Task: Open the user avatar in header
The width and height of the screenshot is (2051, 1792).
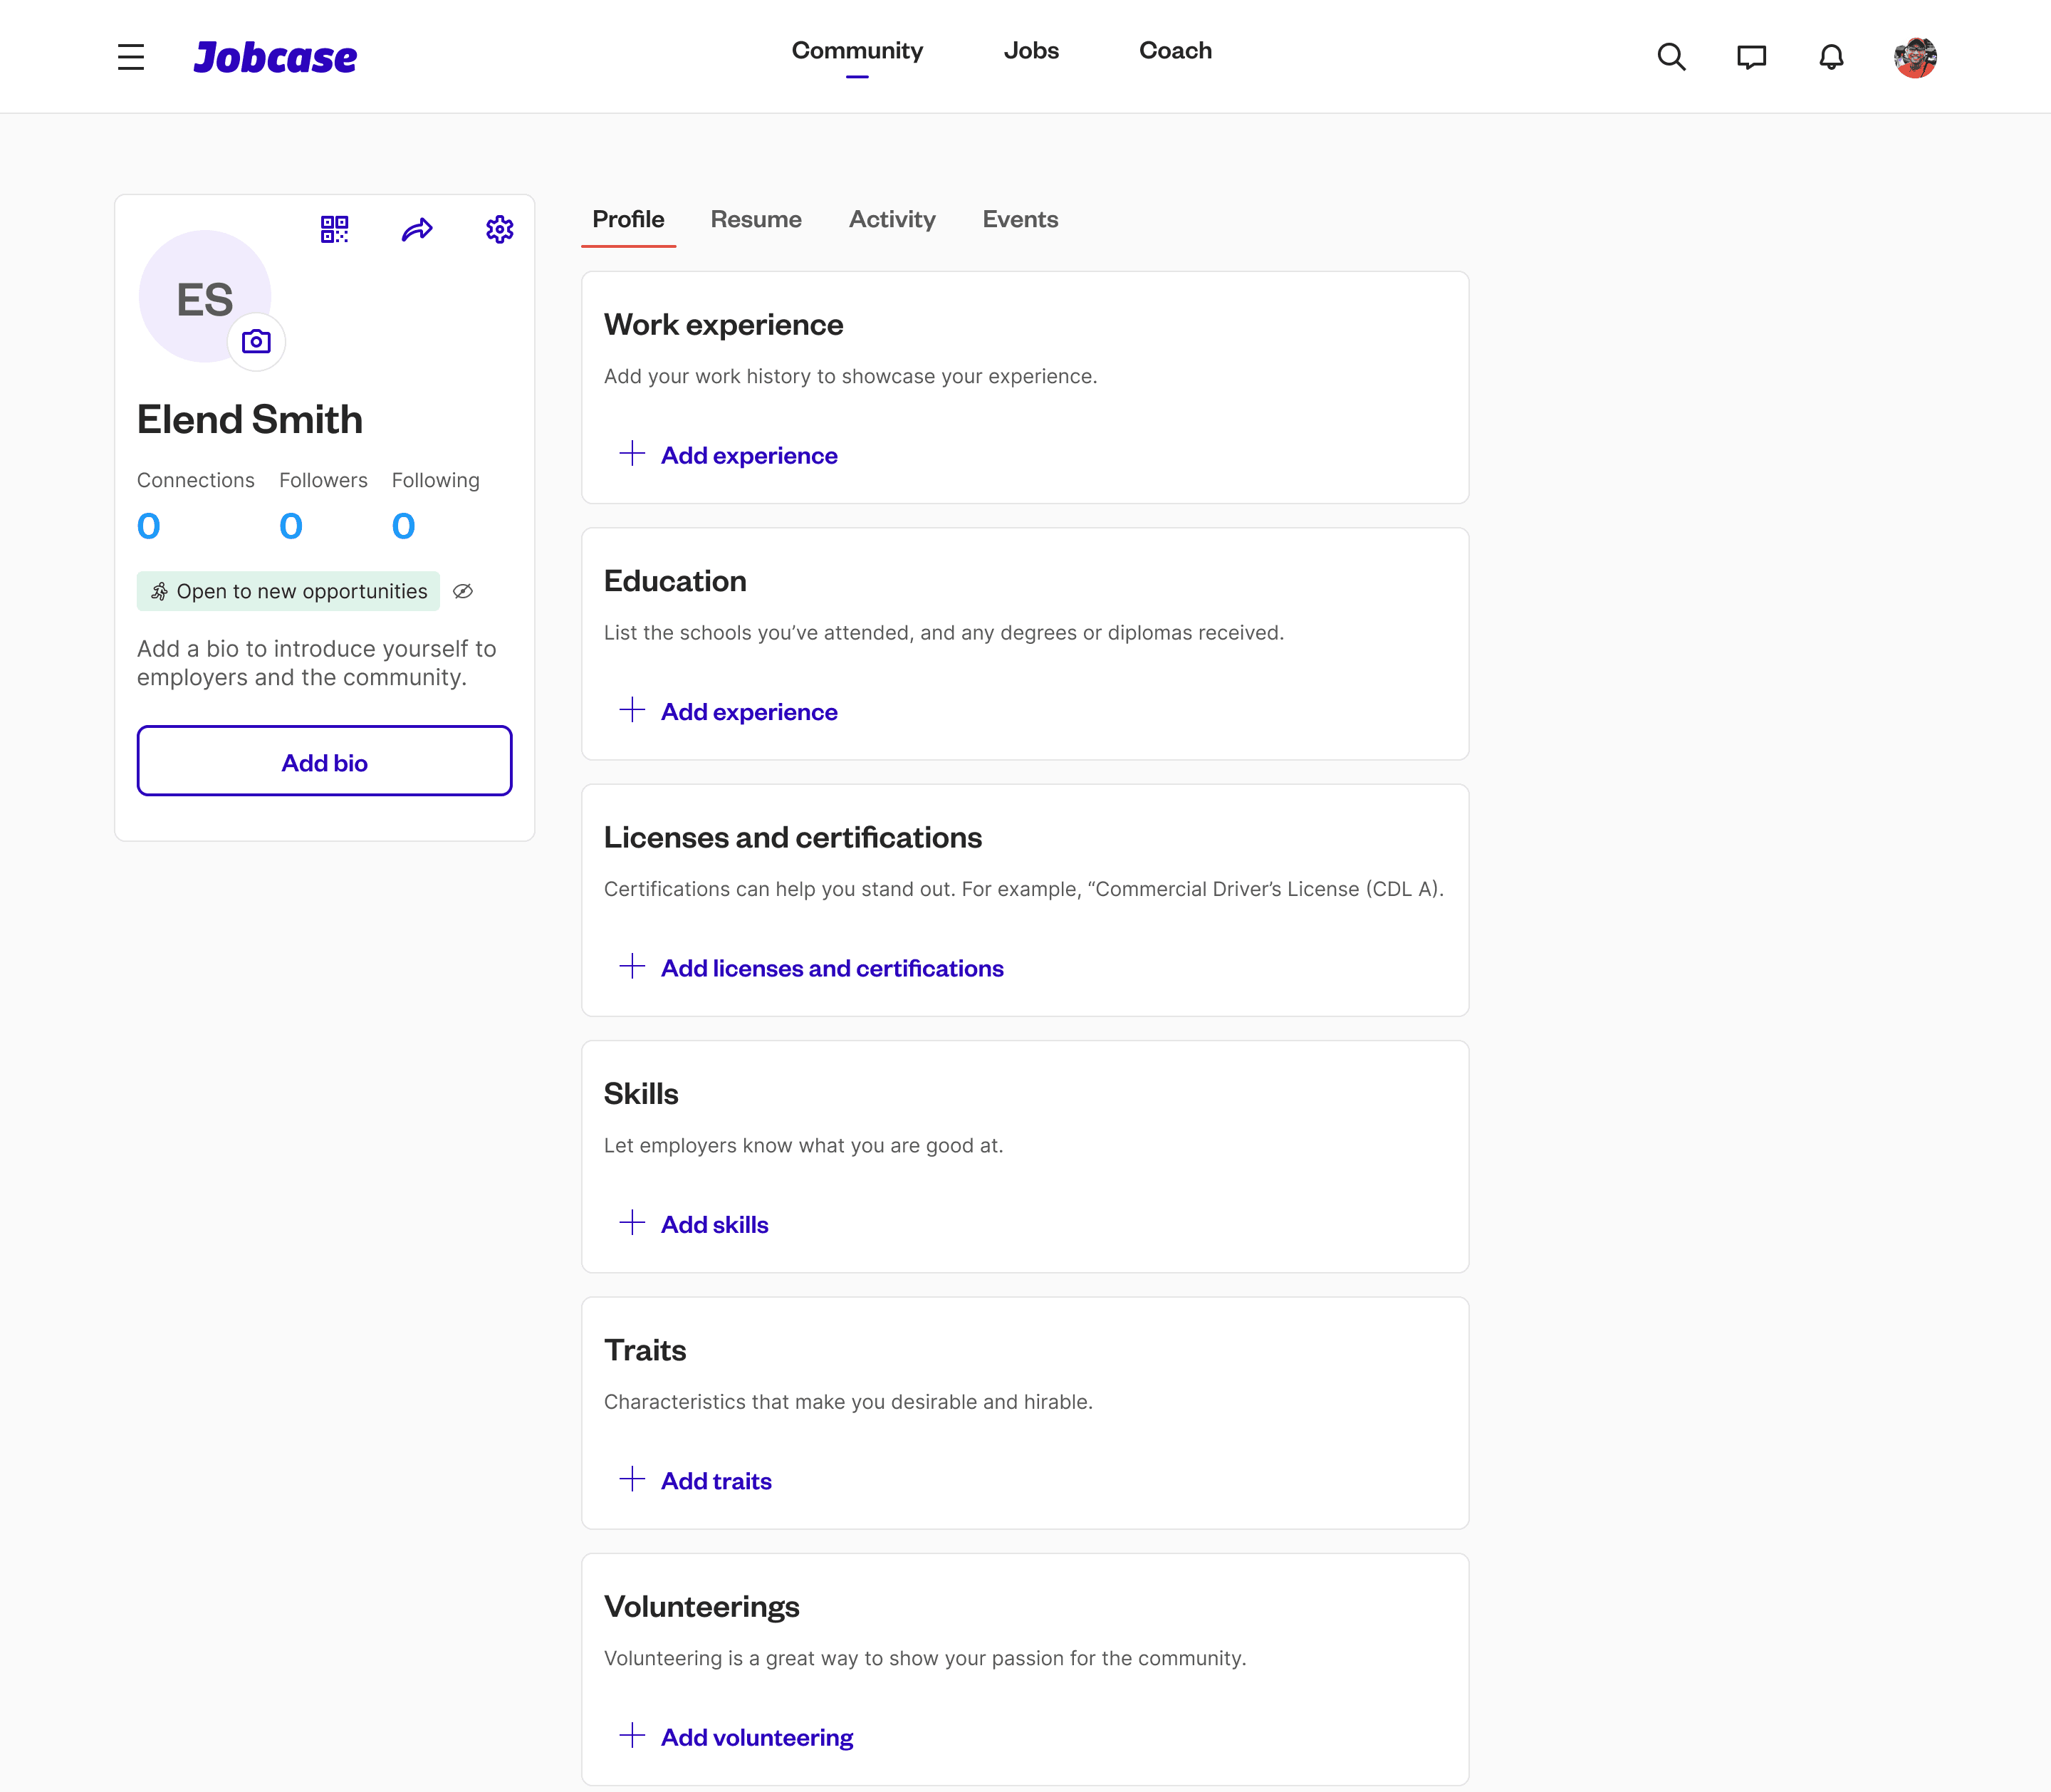Action: (1915, 57)
